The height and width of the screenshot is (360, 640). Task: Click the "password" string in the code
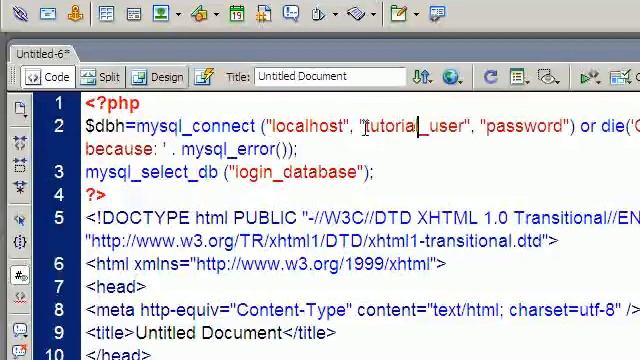click(524, 126)
